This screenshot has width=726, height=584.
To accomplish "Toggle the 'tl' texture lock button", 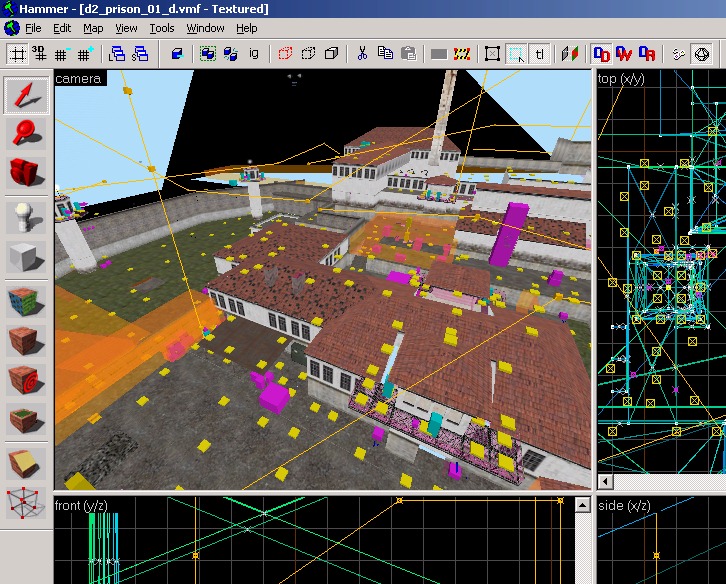I will coord(539,54).
